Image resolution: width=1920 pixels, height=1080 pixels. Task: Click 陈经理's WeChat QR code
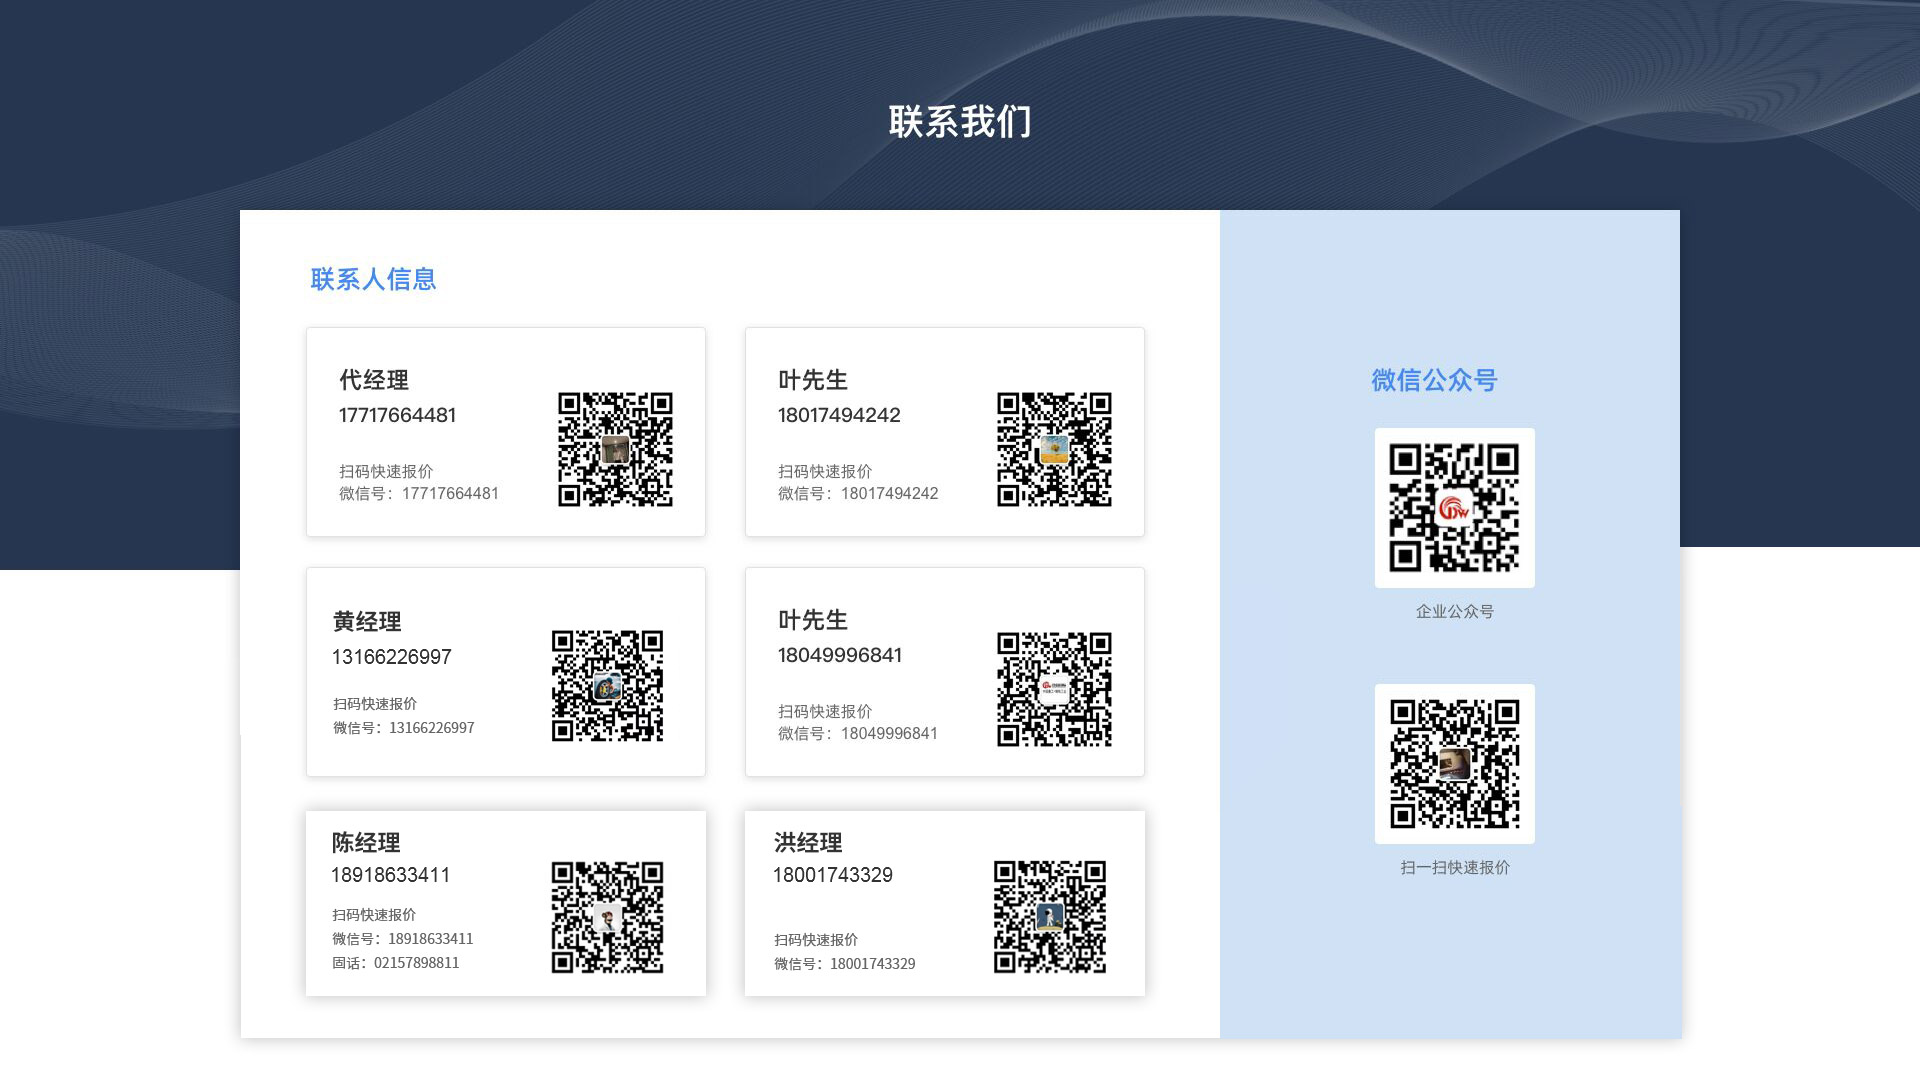(x=607, y=917)
